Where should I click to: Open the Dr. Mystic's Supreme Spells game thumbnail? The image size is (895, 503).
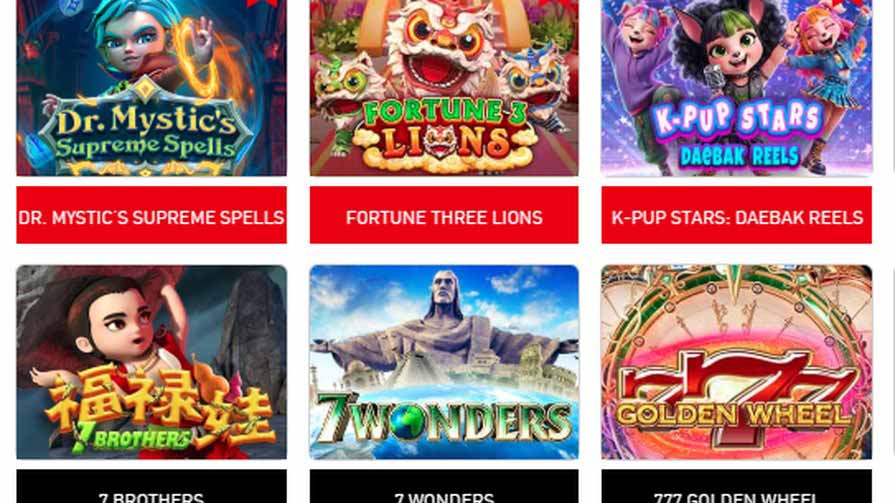[x=151, y=87]
